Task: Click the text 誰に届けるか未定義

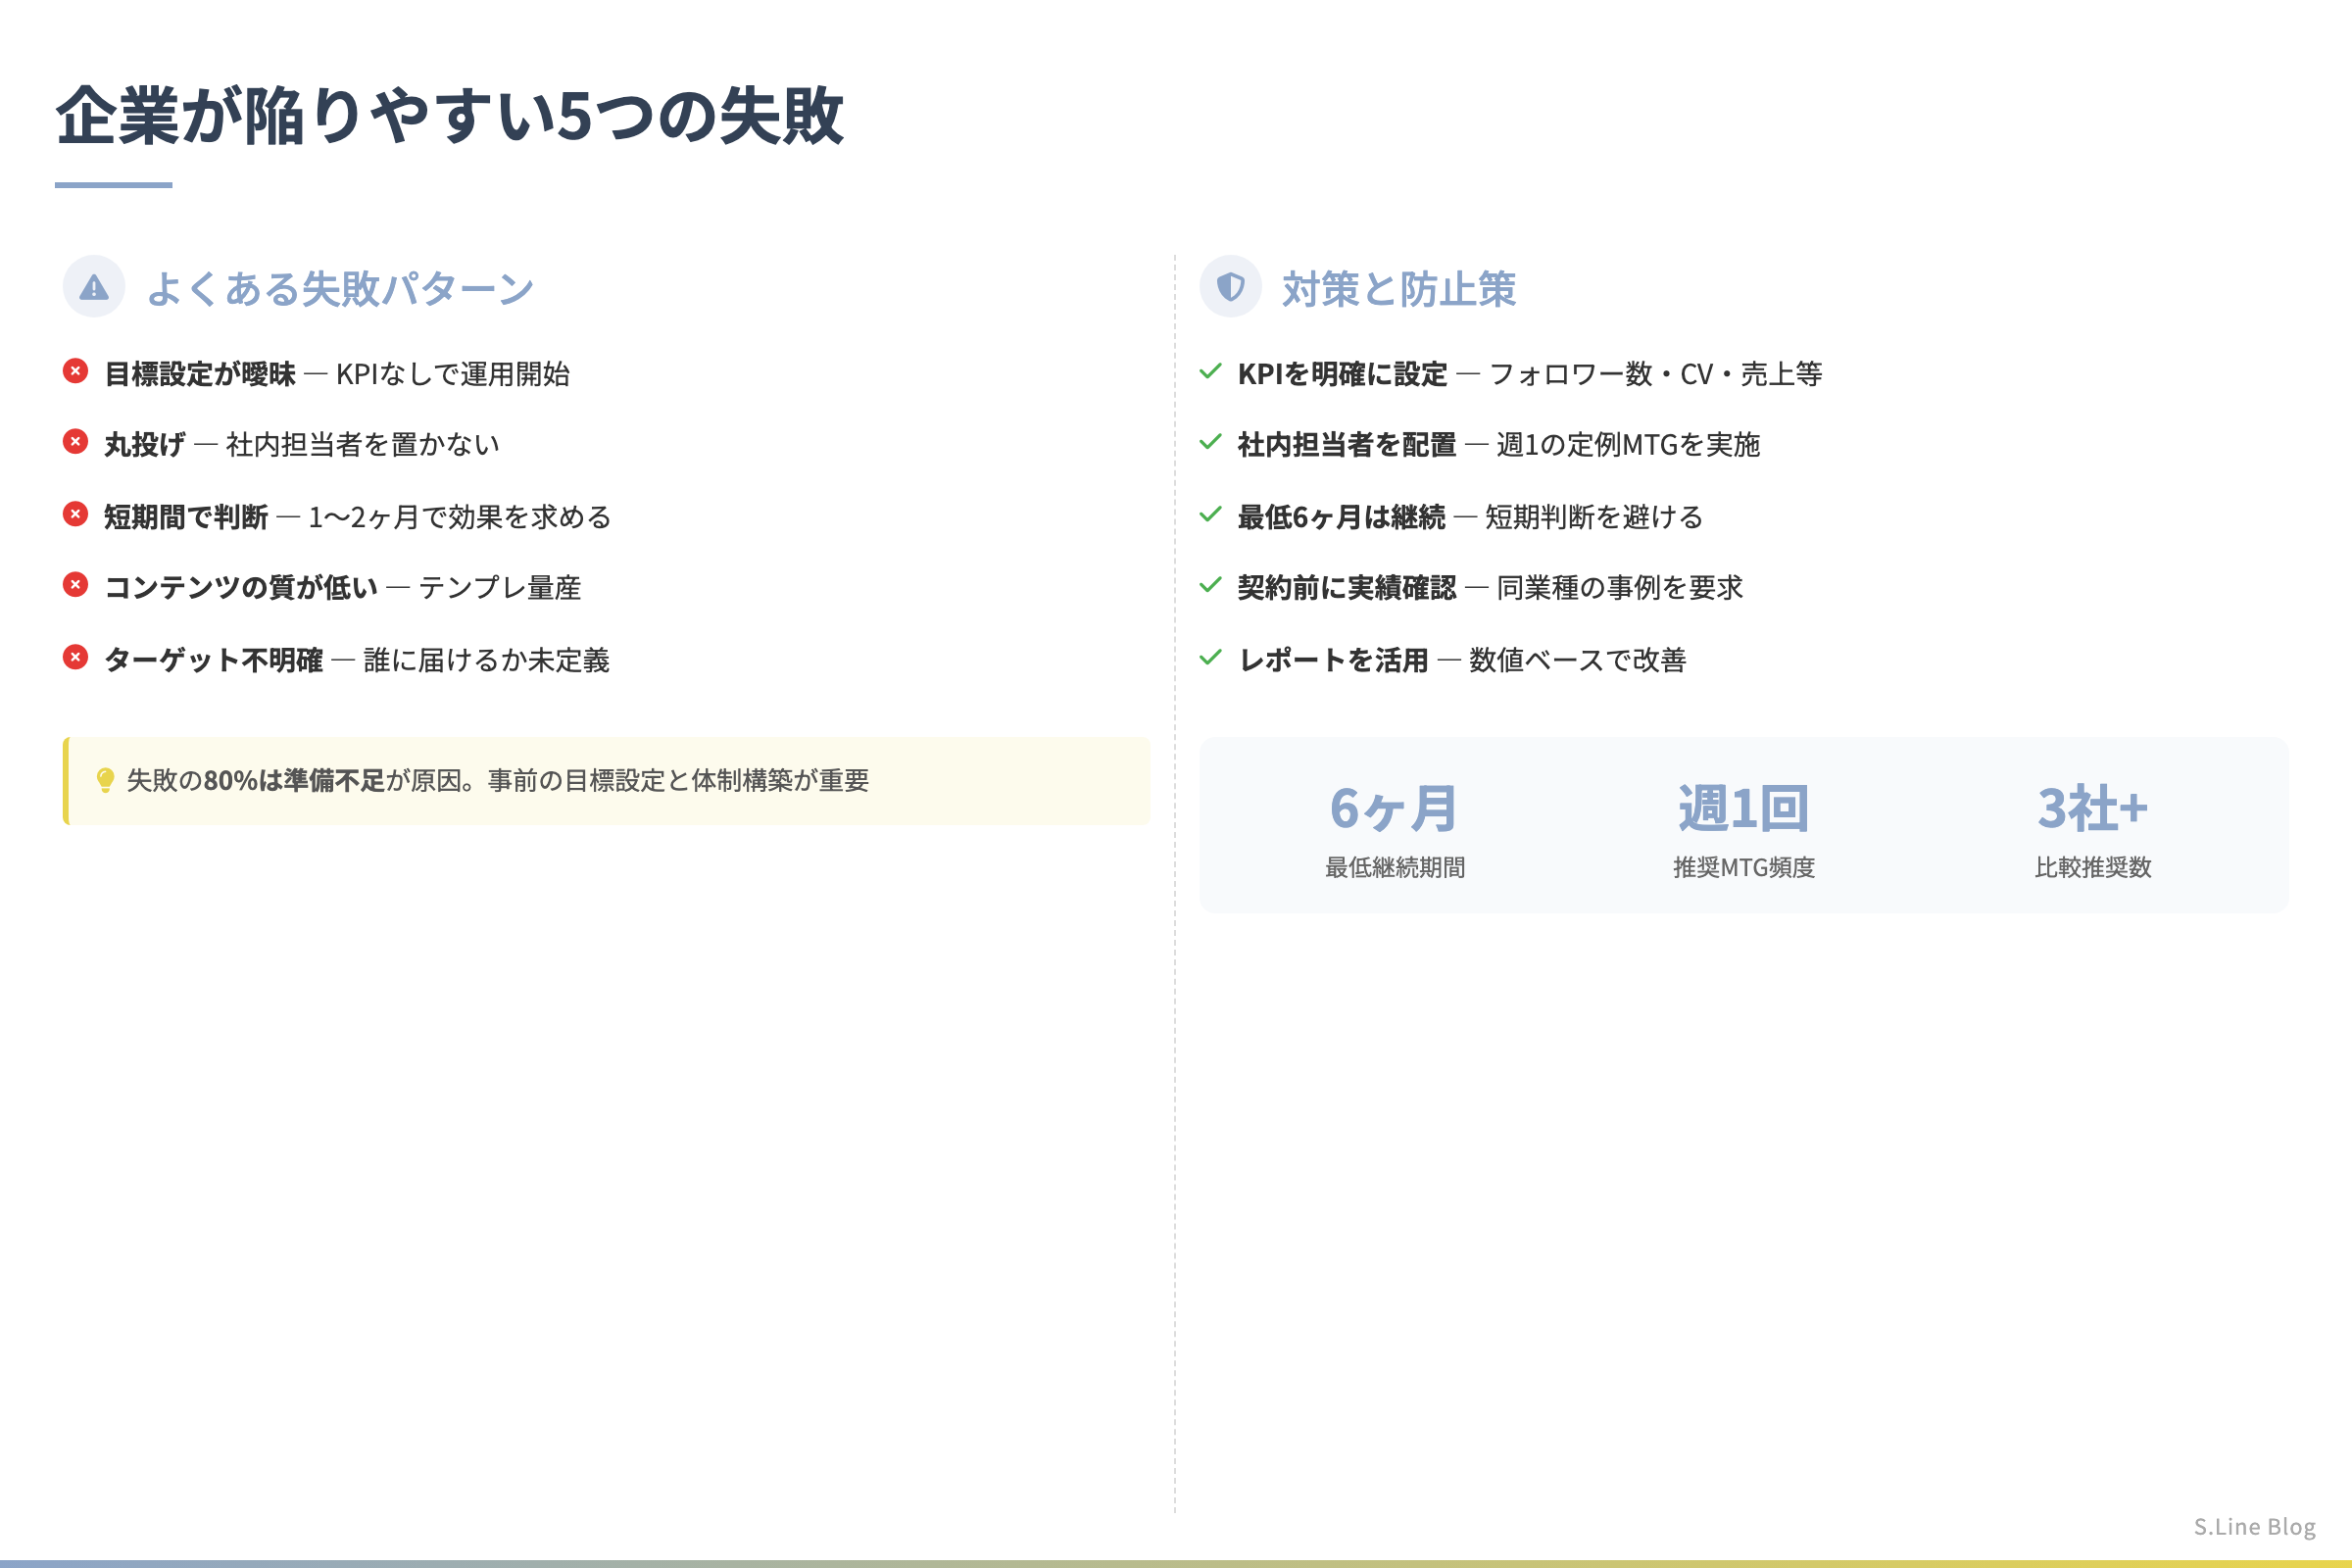Action: (x=487, y=660)
